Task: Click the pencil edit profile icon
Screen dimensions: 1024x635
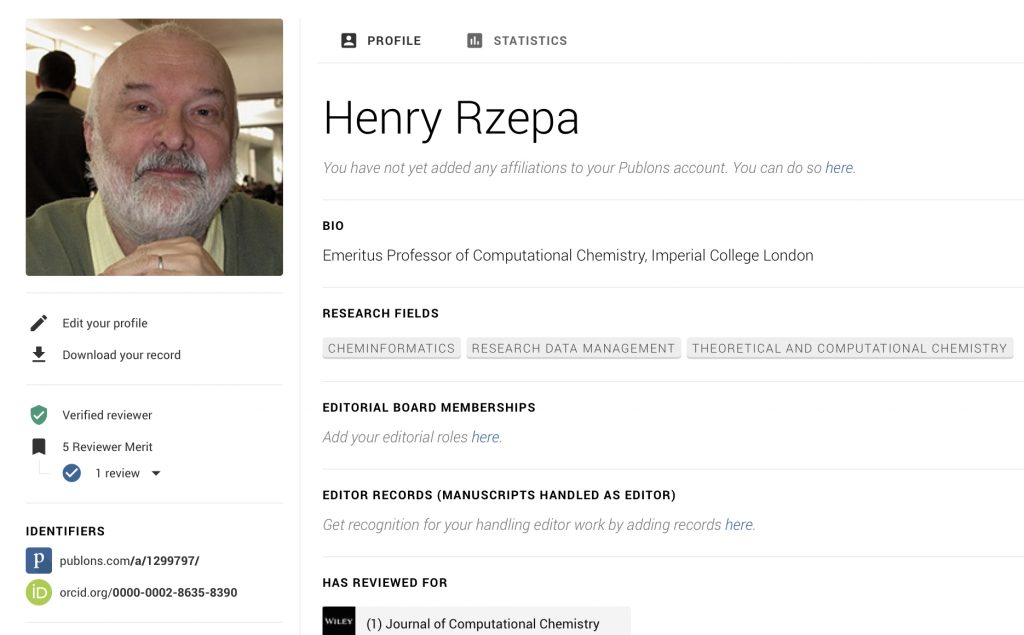Action: click(x=39, y=323)
